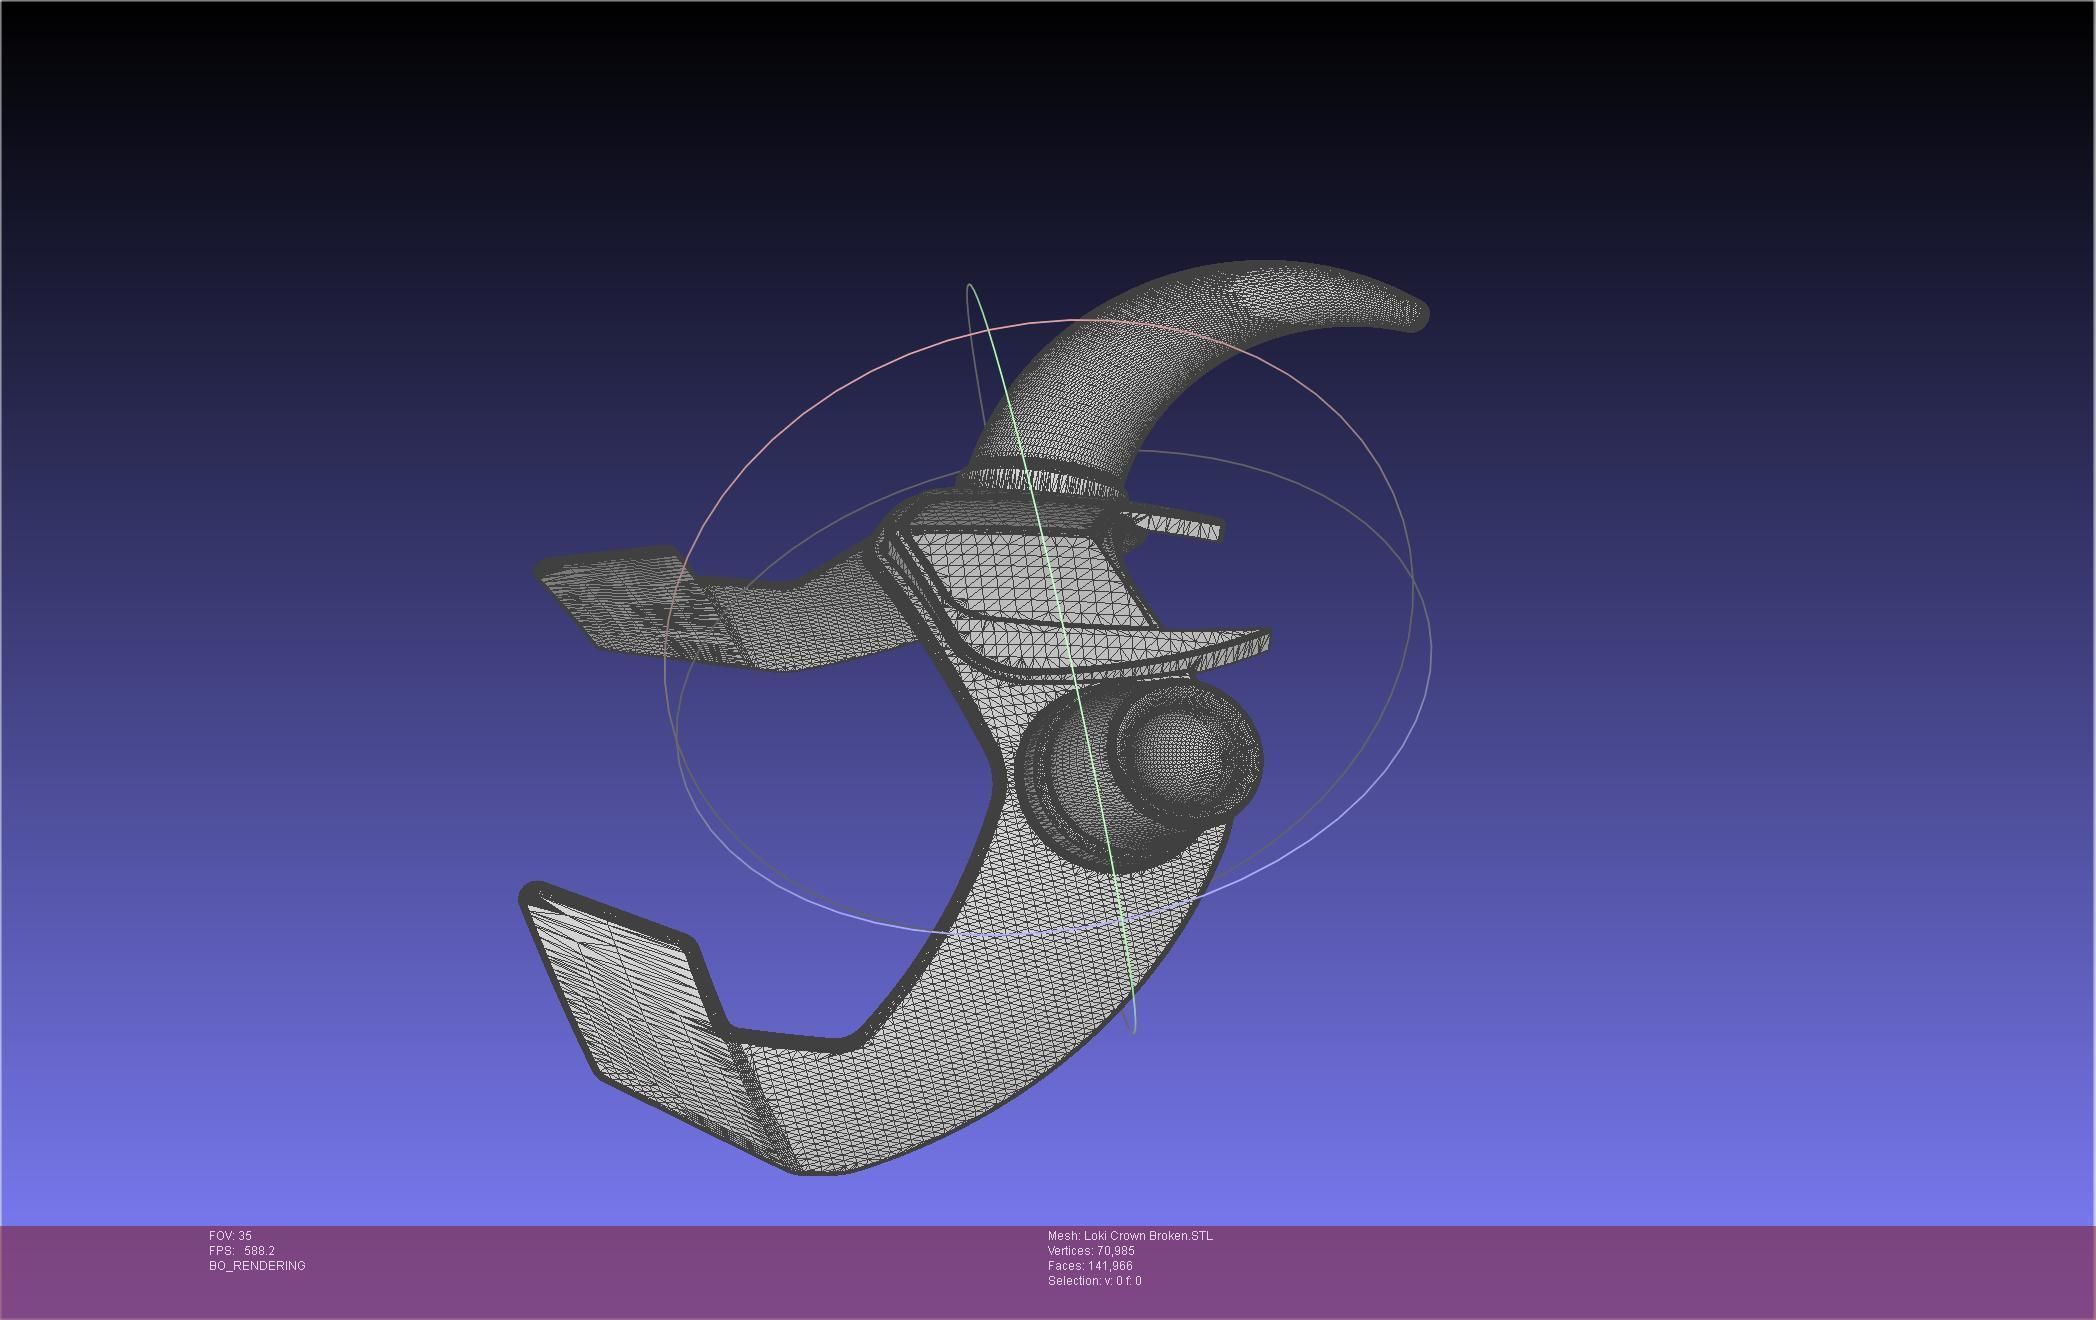This screenshot has width=2096, height=1320.
Task: Click the FPS: 588.2 readout
Action: pyautogui.click(x=241, y=1251)
